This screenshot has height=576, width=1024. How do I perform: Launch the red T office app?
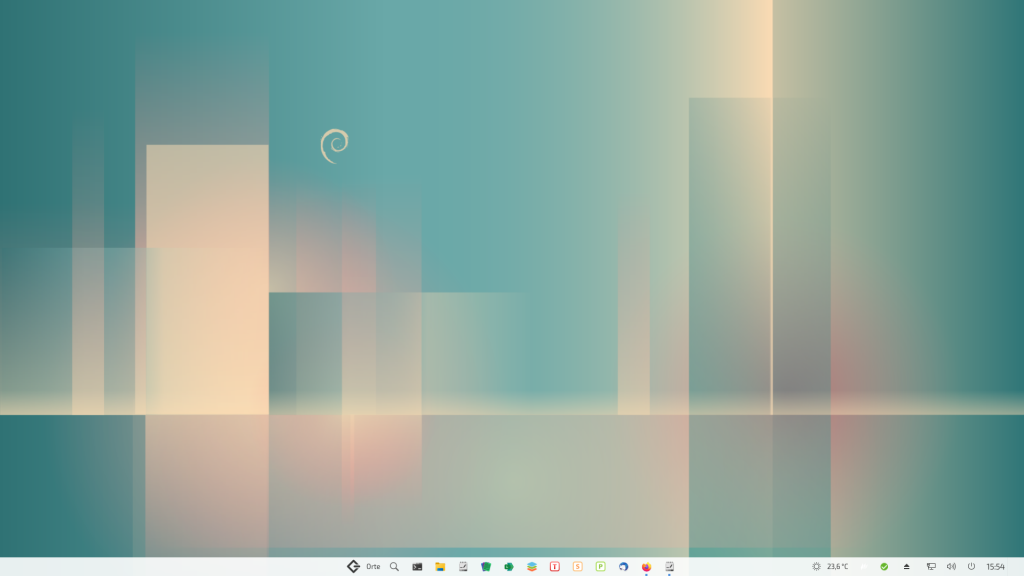pos(555,566)
